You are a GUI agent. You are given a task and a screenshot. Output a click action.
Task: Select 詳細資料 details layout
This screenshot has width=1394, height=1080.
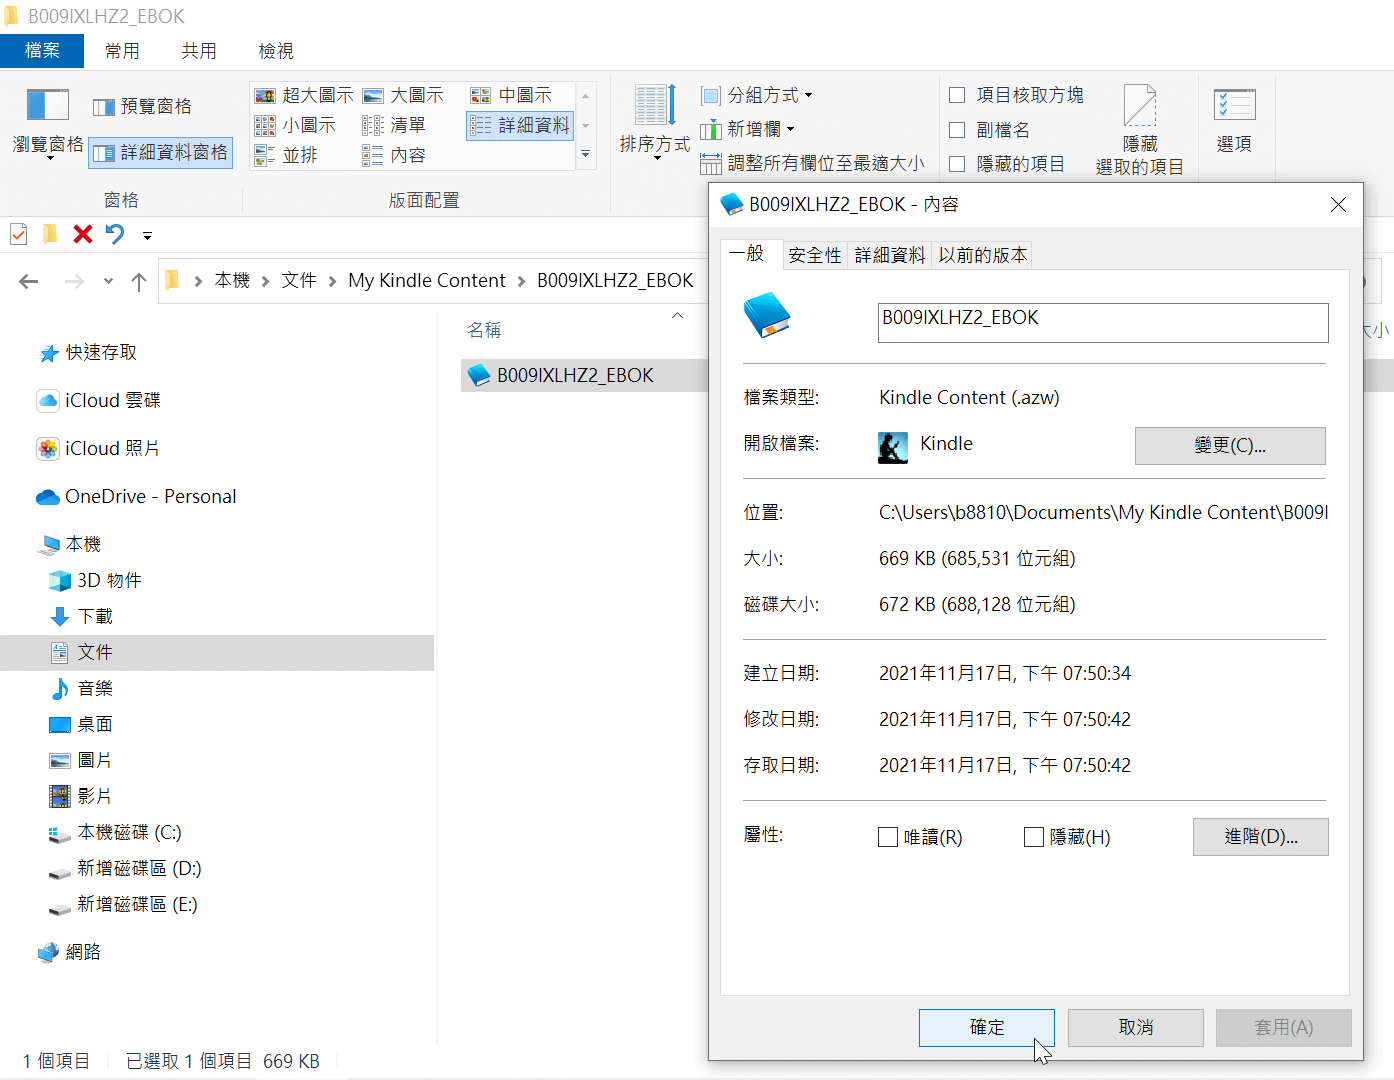(520, 125)
